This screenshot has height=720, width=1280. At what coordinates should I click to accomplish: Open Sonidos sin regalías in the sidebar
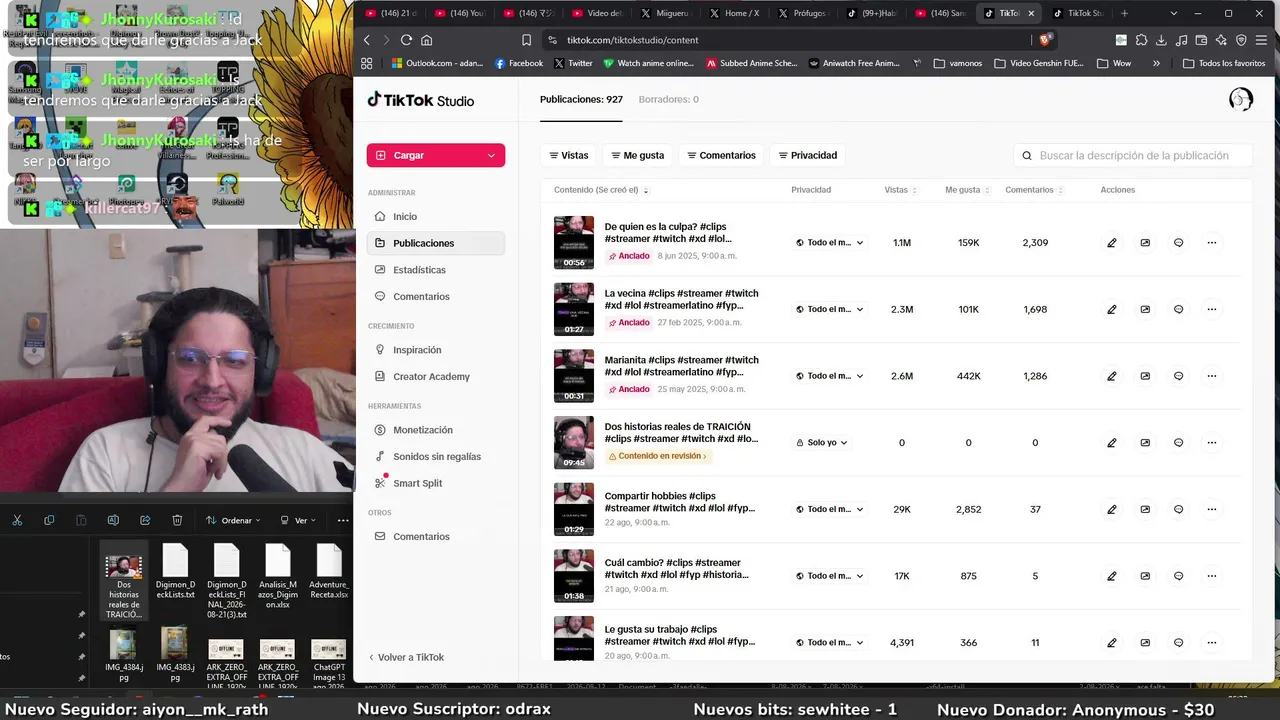436,456
